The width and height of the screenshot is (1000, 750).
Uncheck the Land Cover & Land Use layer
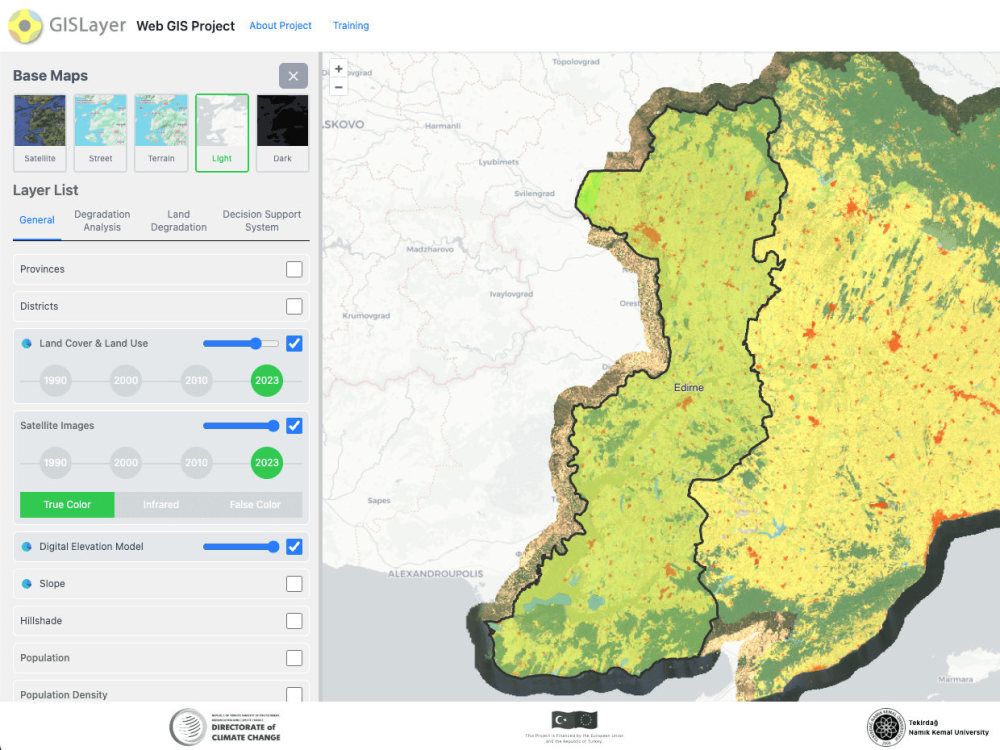[294, 343]
